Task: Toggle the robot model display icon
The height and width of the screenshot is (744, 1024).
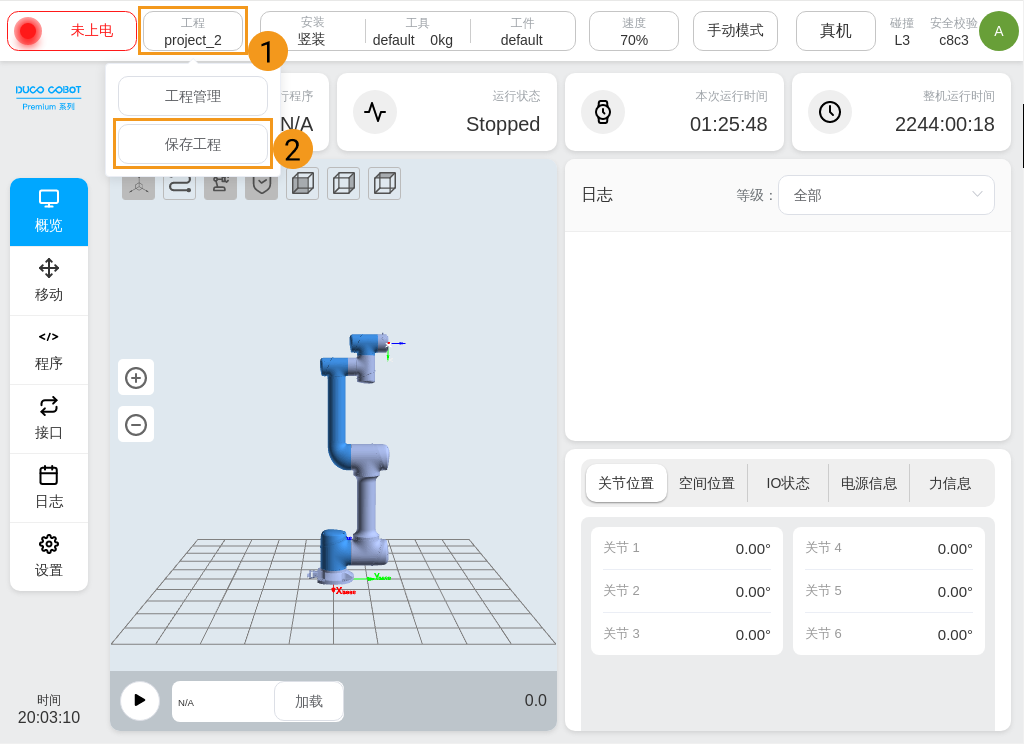Action: [x=220, y=184]
